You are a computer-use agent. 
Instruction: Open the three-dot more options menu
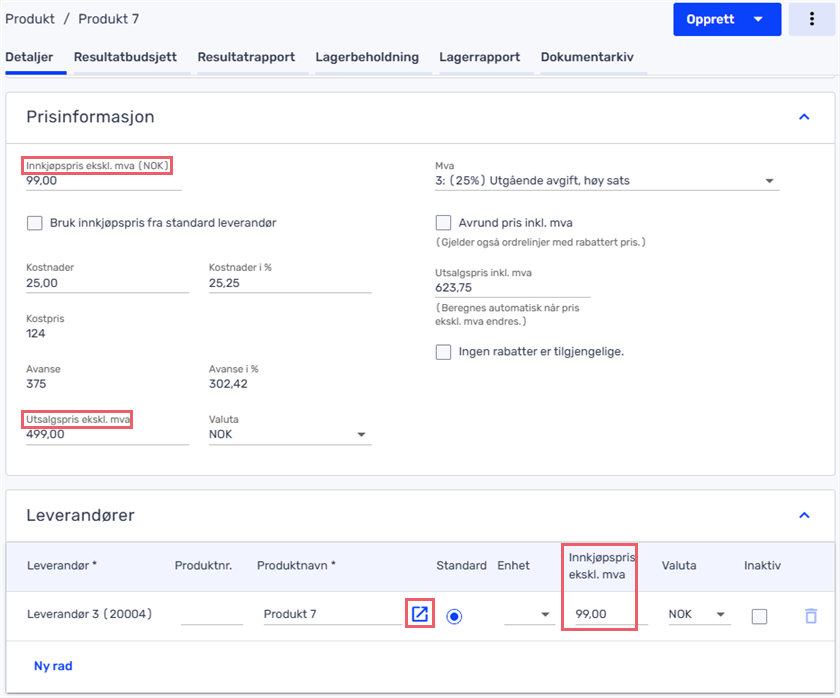pos(812,19)
